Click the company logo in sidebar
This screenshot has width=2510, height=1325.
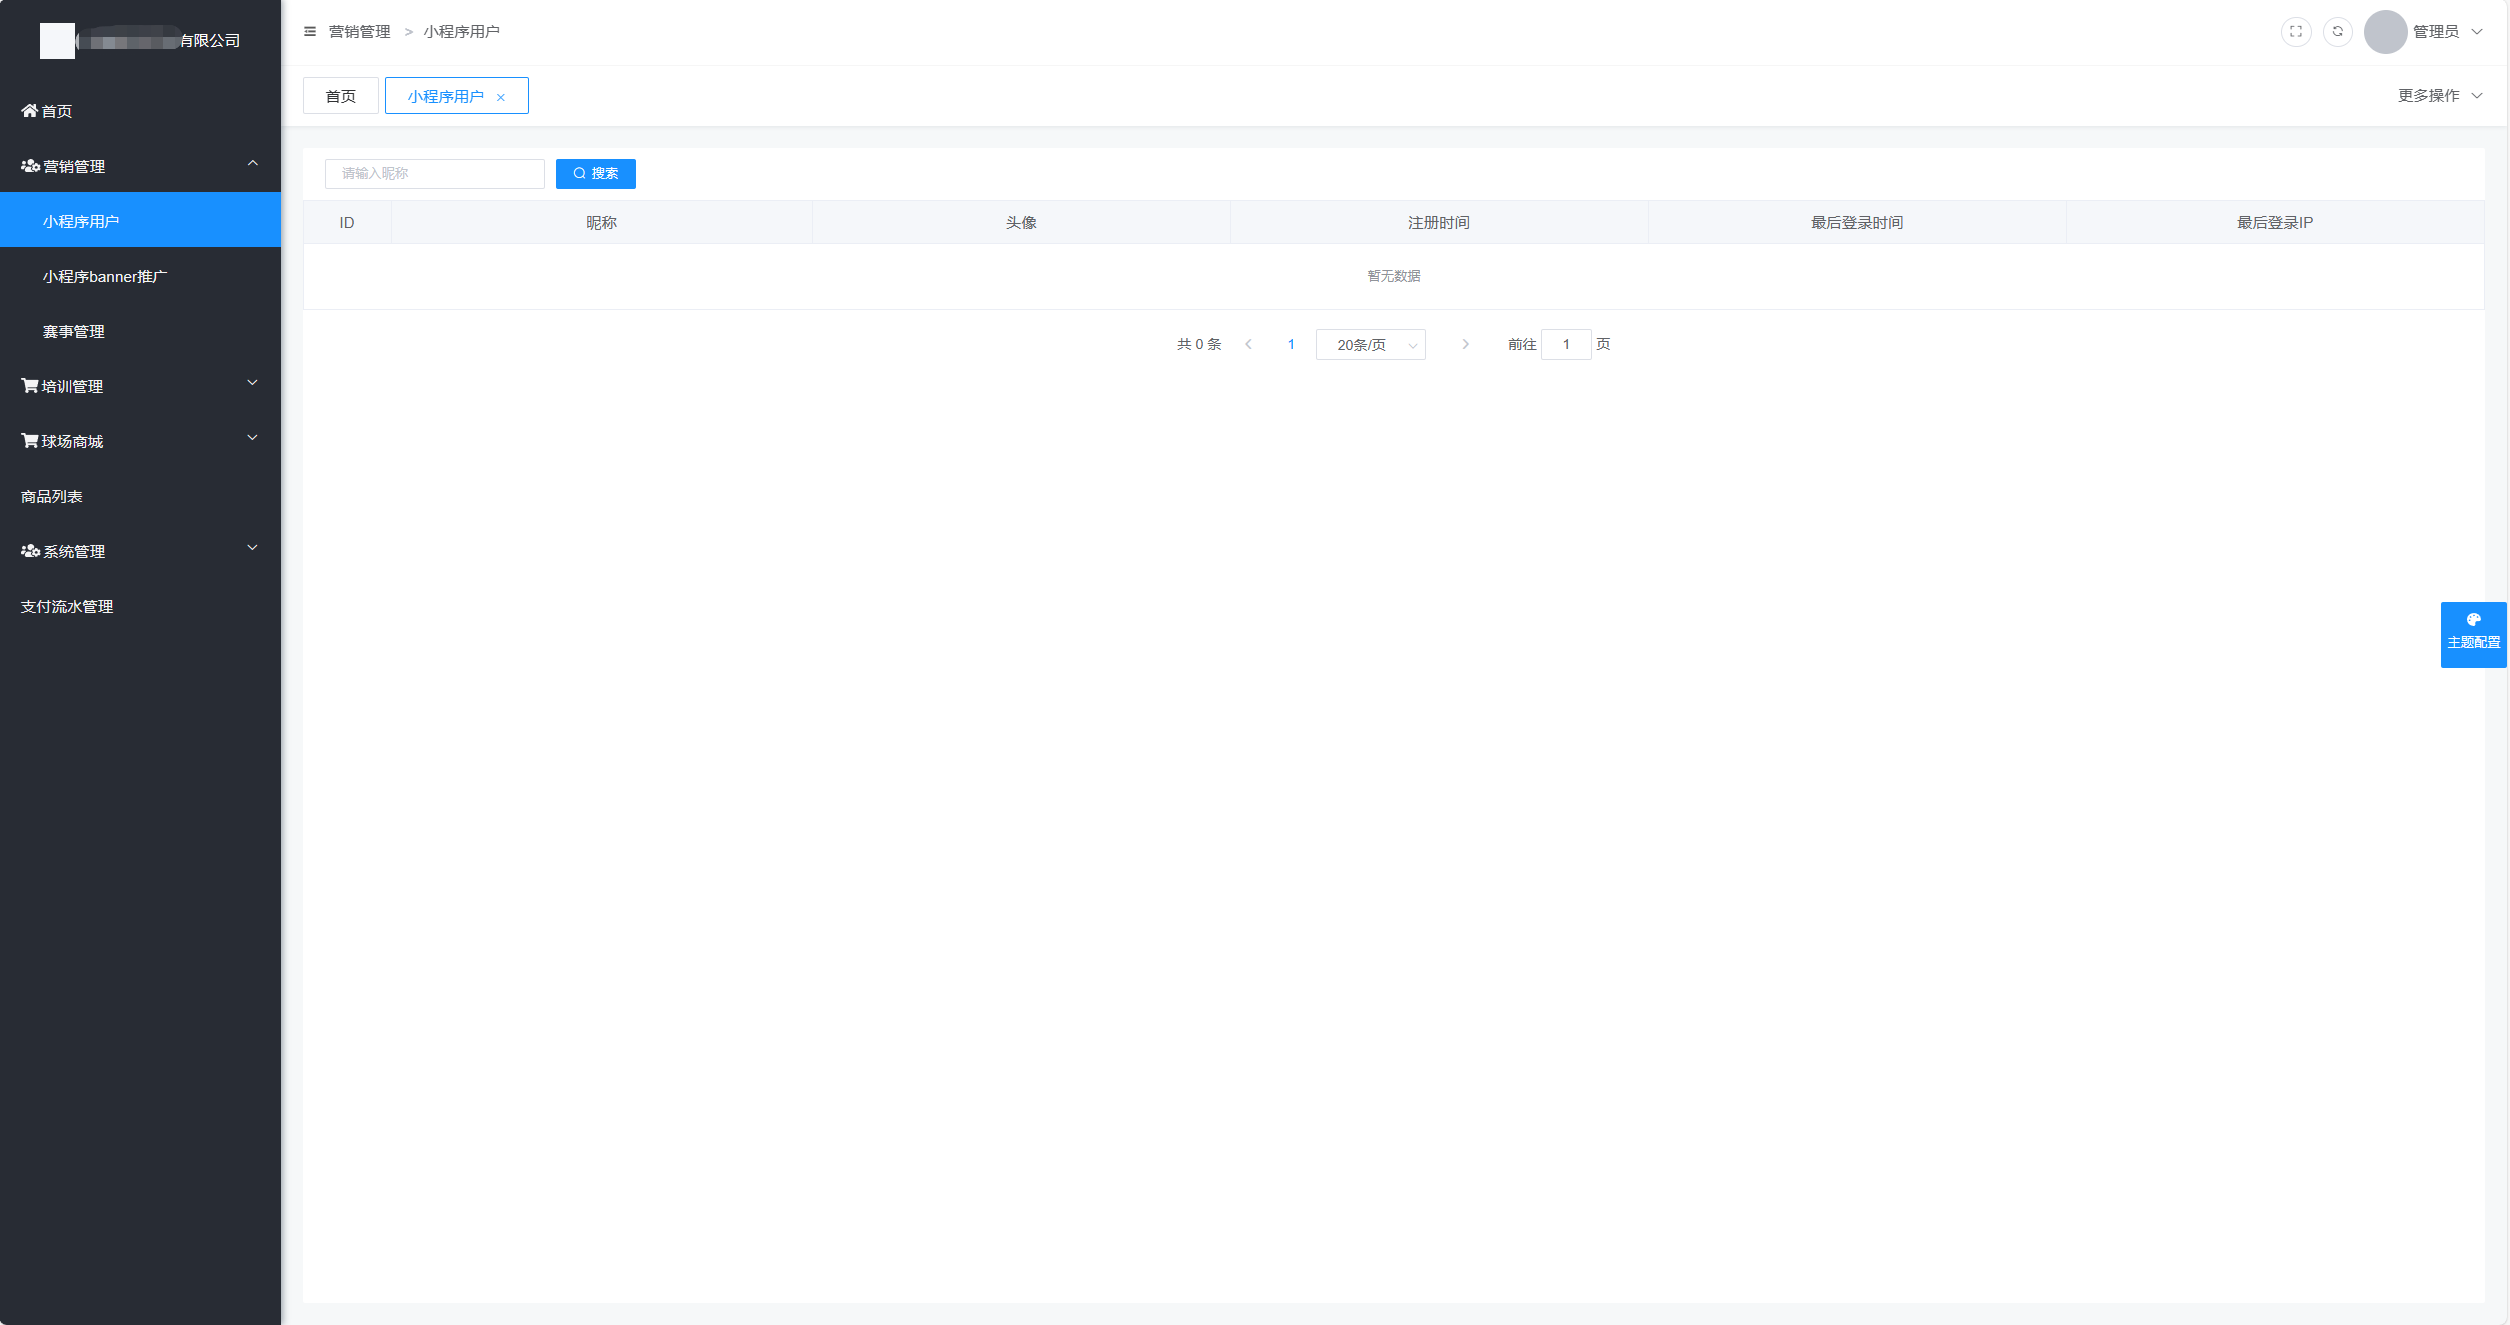pos(57,41)
